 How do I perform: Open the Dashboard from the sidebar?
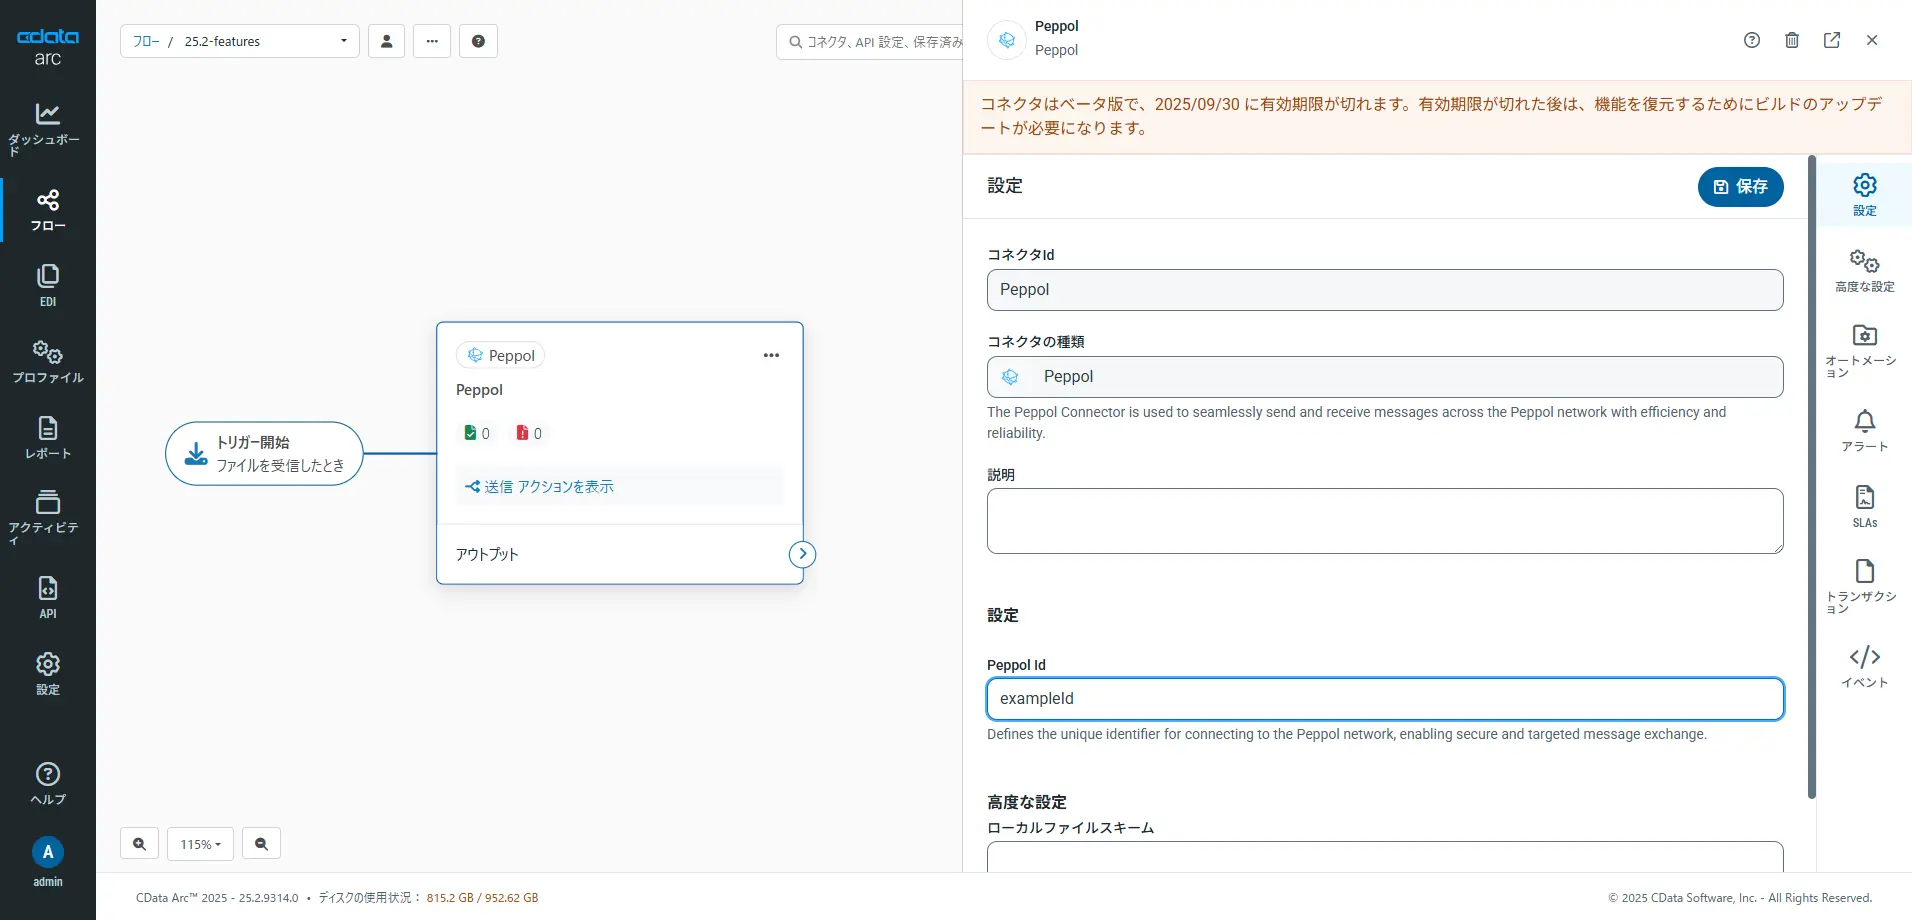tap(47, 127)
